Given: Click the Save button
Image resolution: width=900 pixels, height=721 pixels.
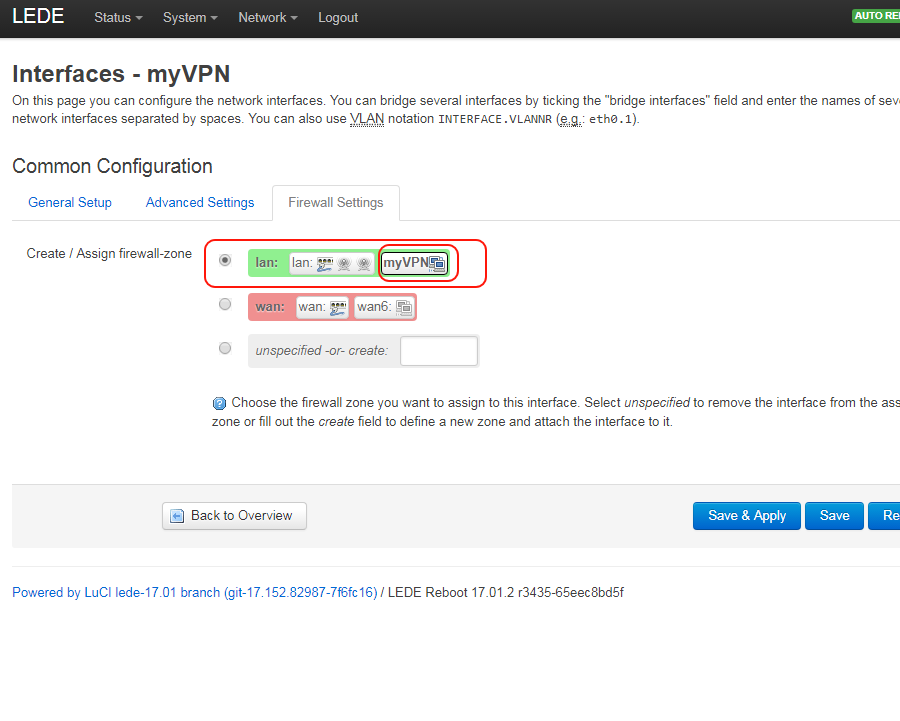Looking at the screenshot, I should tap(834, 516).
